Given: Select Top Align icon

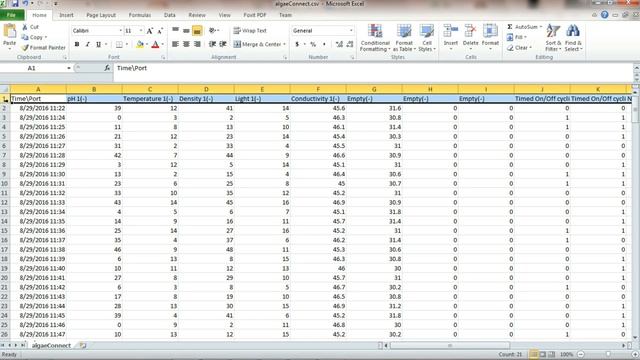Looking at the screenshot, I should (176, 30).
